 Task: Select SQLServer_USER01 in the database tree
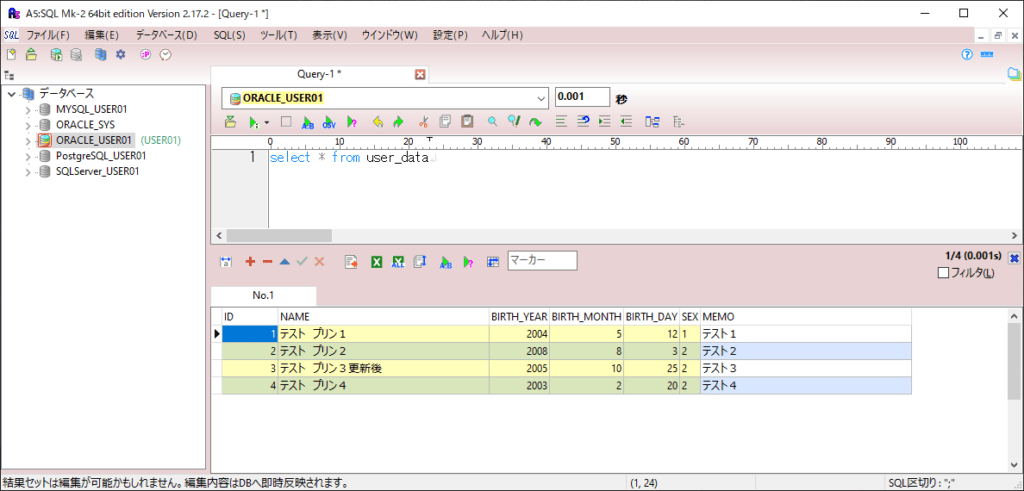click(97, 171)
